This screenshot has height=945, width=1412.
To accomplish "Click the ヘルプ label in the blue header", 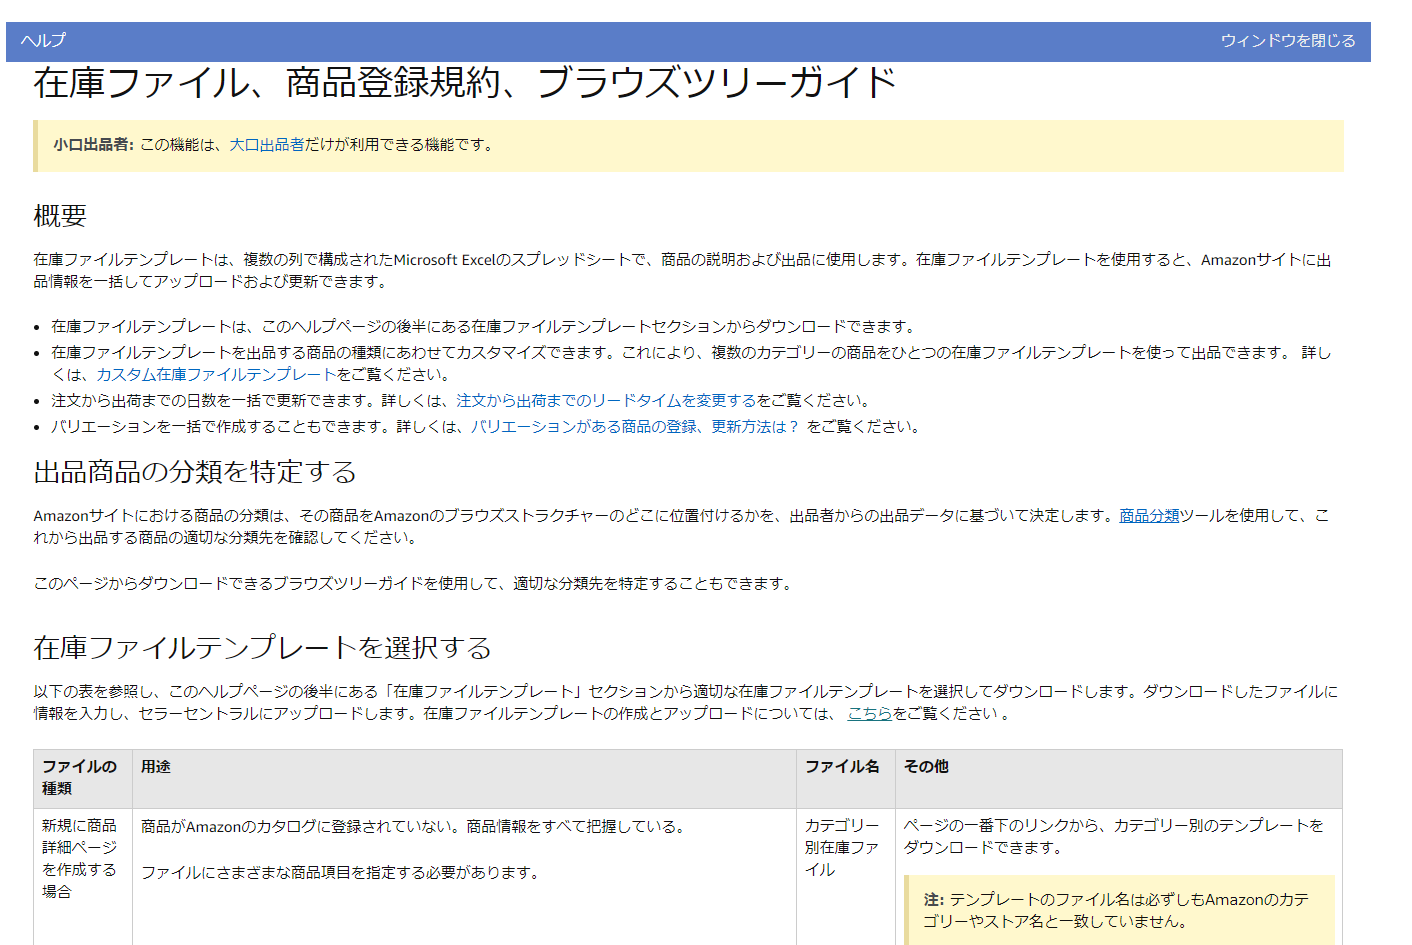I will (x=43, y=41).
